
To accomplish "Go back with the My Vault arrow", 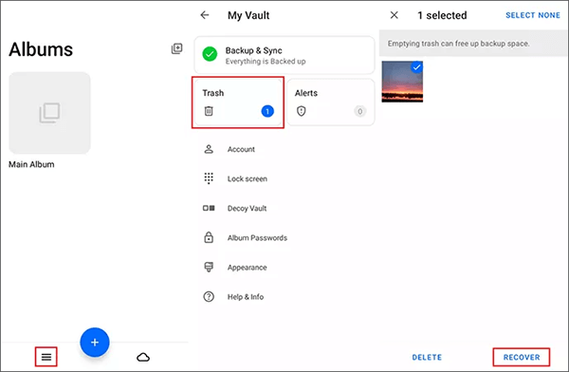I will 205,15.
